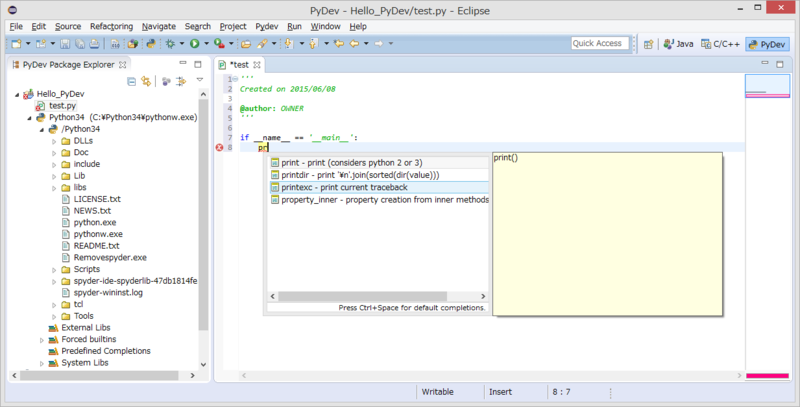800x407 pixels.
Task: Click the Open Perspective icon
Action: click(648, 44)
